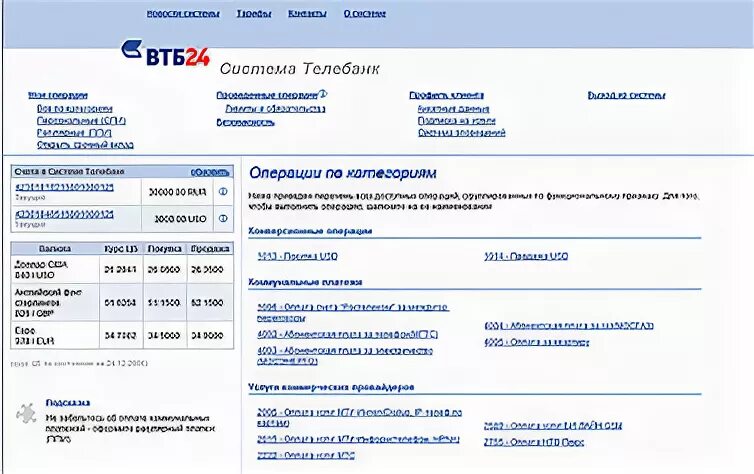This screenshot has height=474, width=754.
Task: Open the USD account number link
Action: [x=64, y=214]
